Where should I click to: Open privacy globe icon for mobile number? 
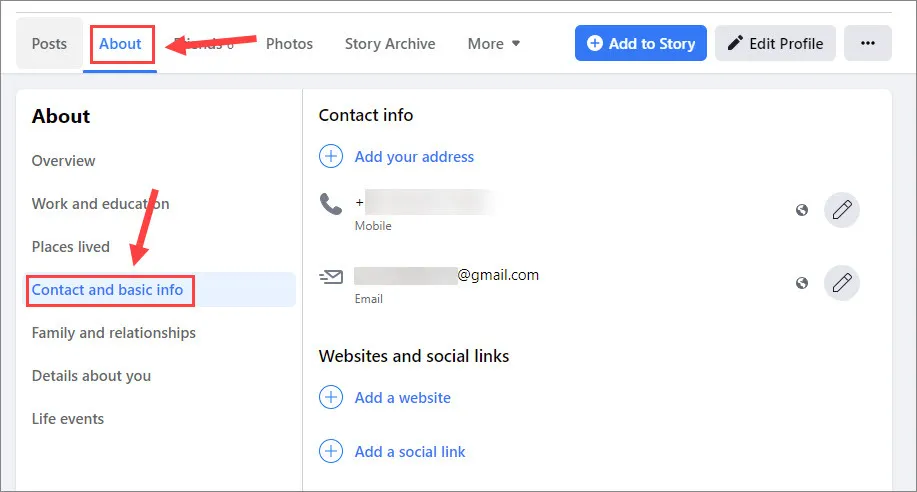pos(802,210)
